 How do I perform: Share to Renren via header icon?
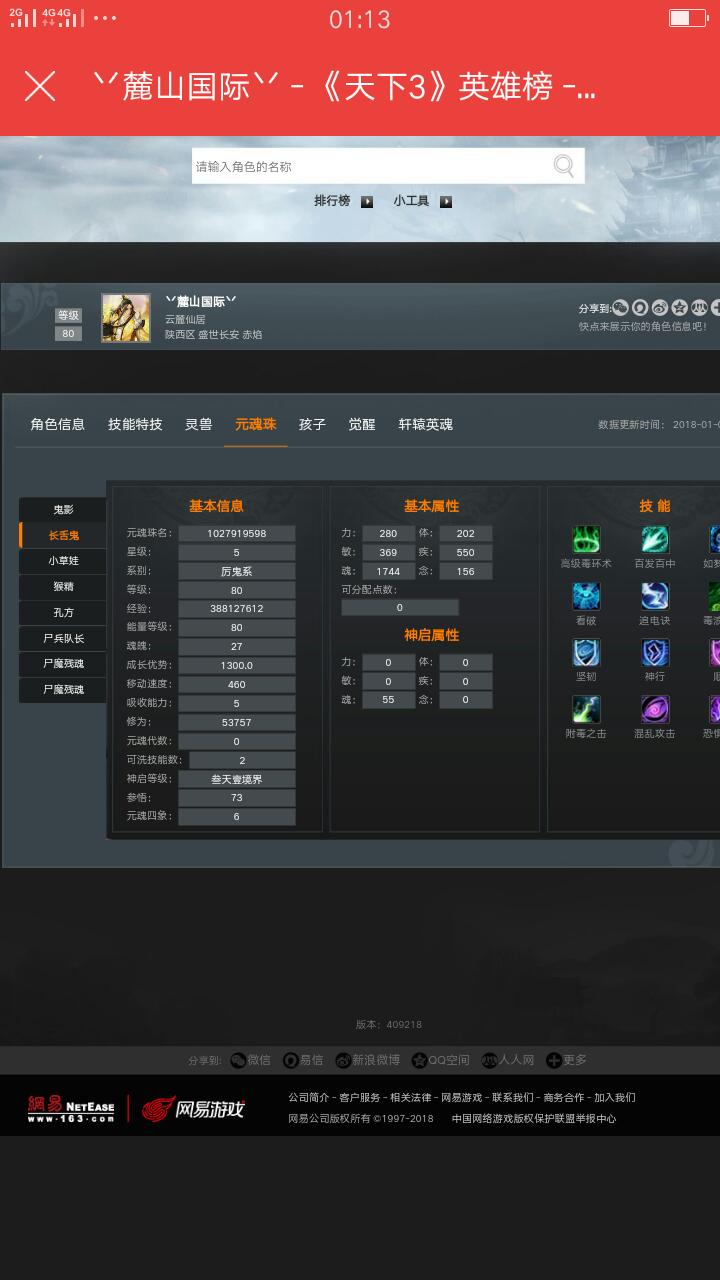coord(699,308)
